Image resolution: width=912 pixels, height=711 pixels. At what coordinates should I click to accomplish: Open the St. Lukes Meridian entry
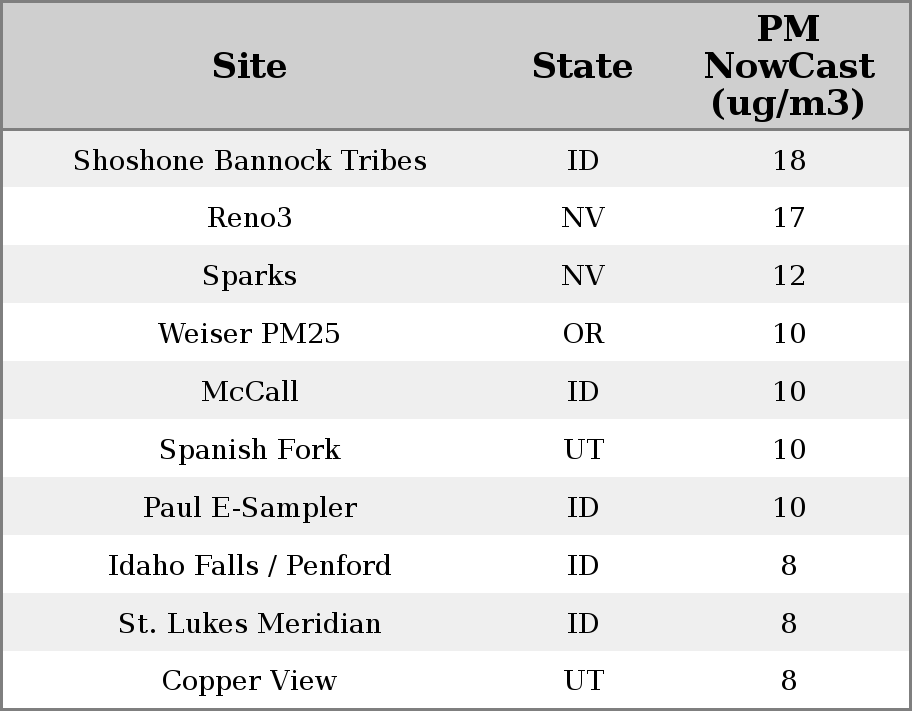(249, 624)
